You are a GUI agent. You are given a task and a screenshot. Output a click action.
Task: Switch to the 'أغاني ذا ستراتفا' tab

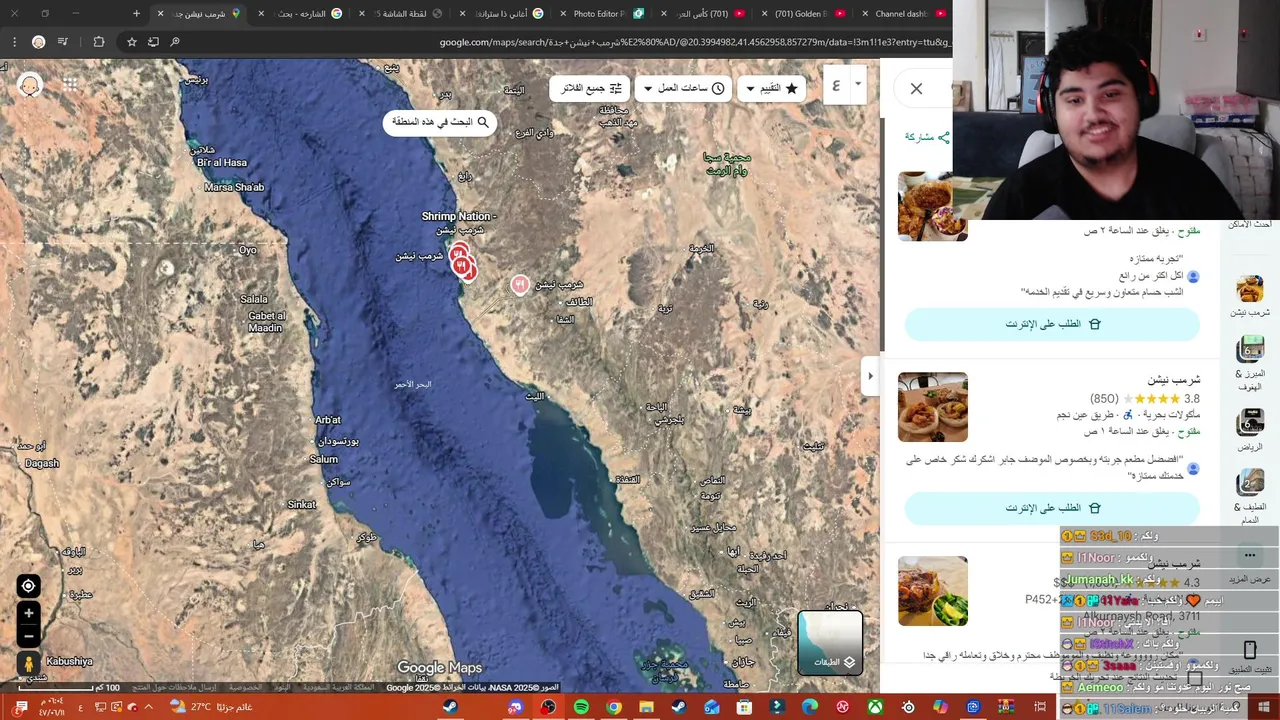(500, 14)
